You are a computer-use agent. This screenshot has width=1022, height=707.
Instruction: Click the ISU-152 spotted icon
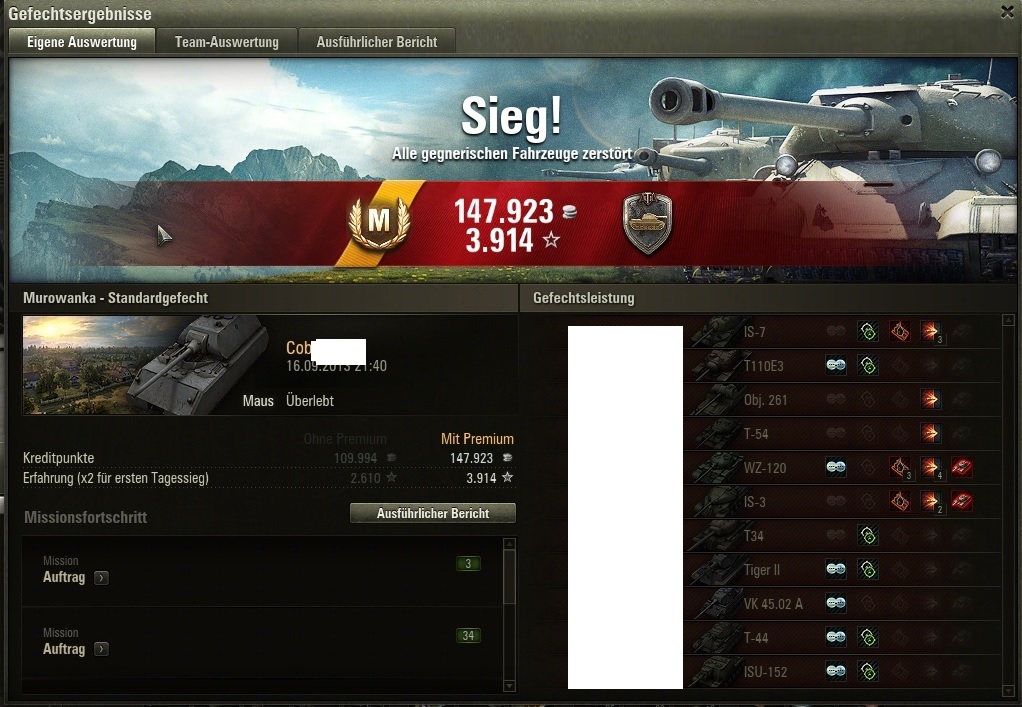point(836,671)
